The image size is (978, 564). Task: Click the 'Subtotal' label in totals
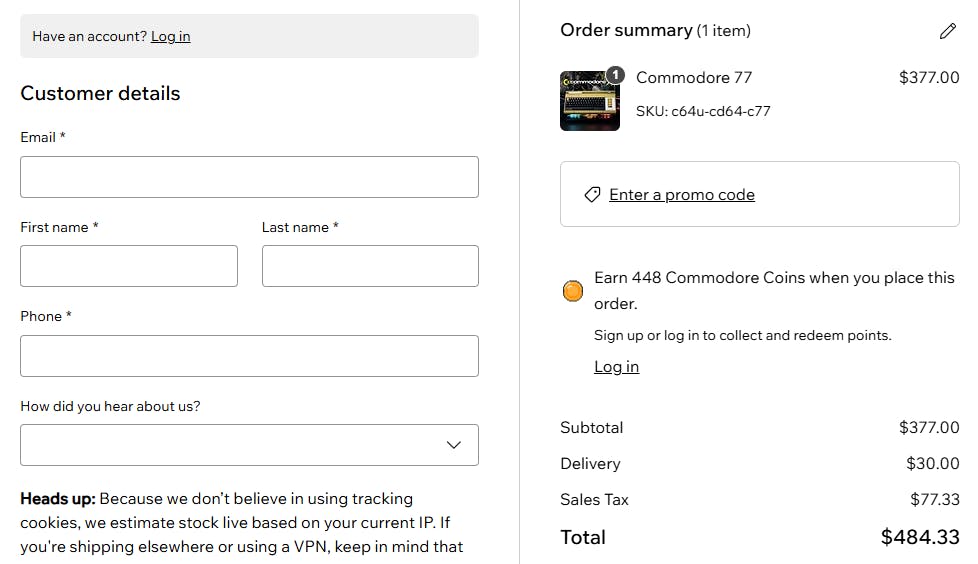coord(591,427)
